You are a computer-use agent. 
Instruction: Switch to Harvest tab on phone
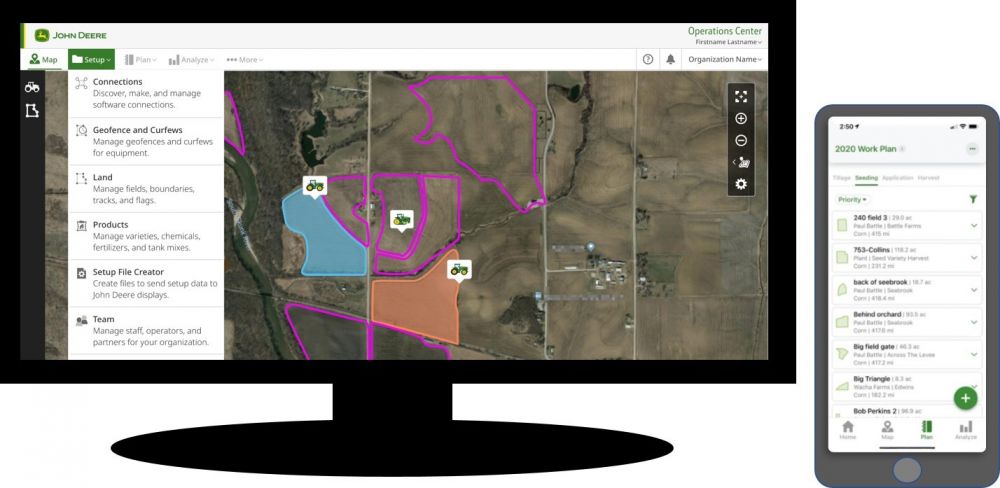[928, 178]
